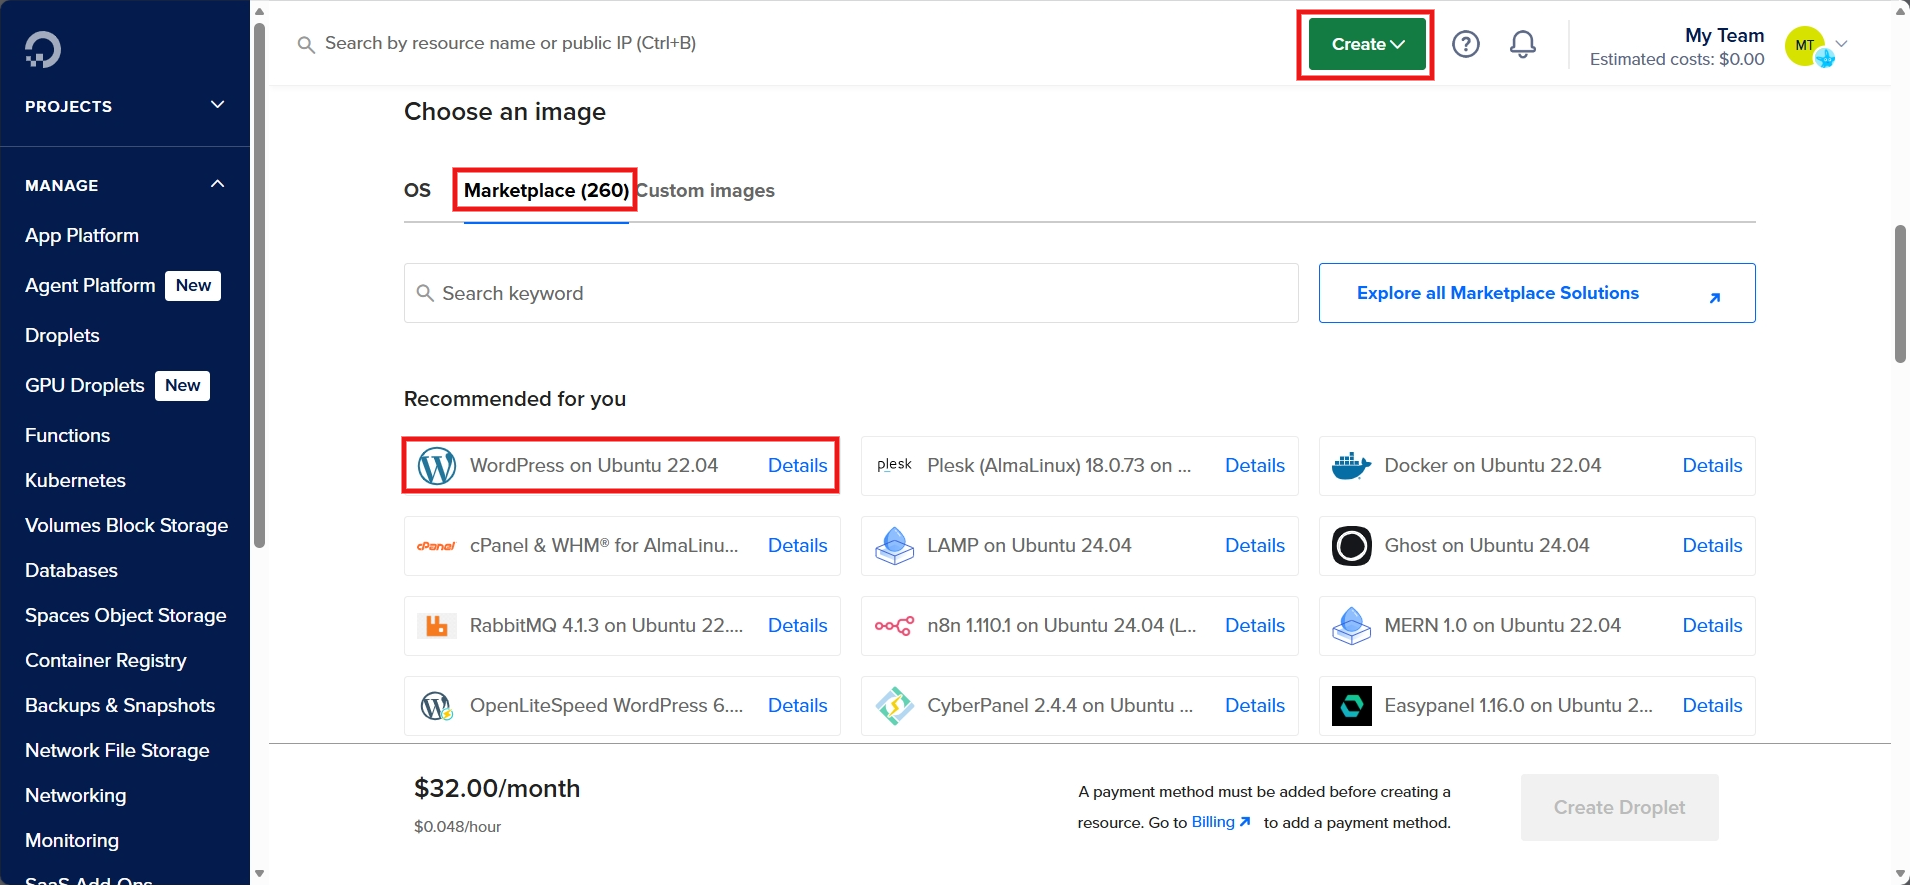Open the help question mark icon
Screen dimensions: 1910x885
point(1465,44)
